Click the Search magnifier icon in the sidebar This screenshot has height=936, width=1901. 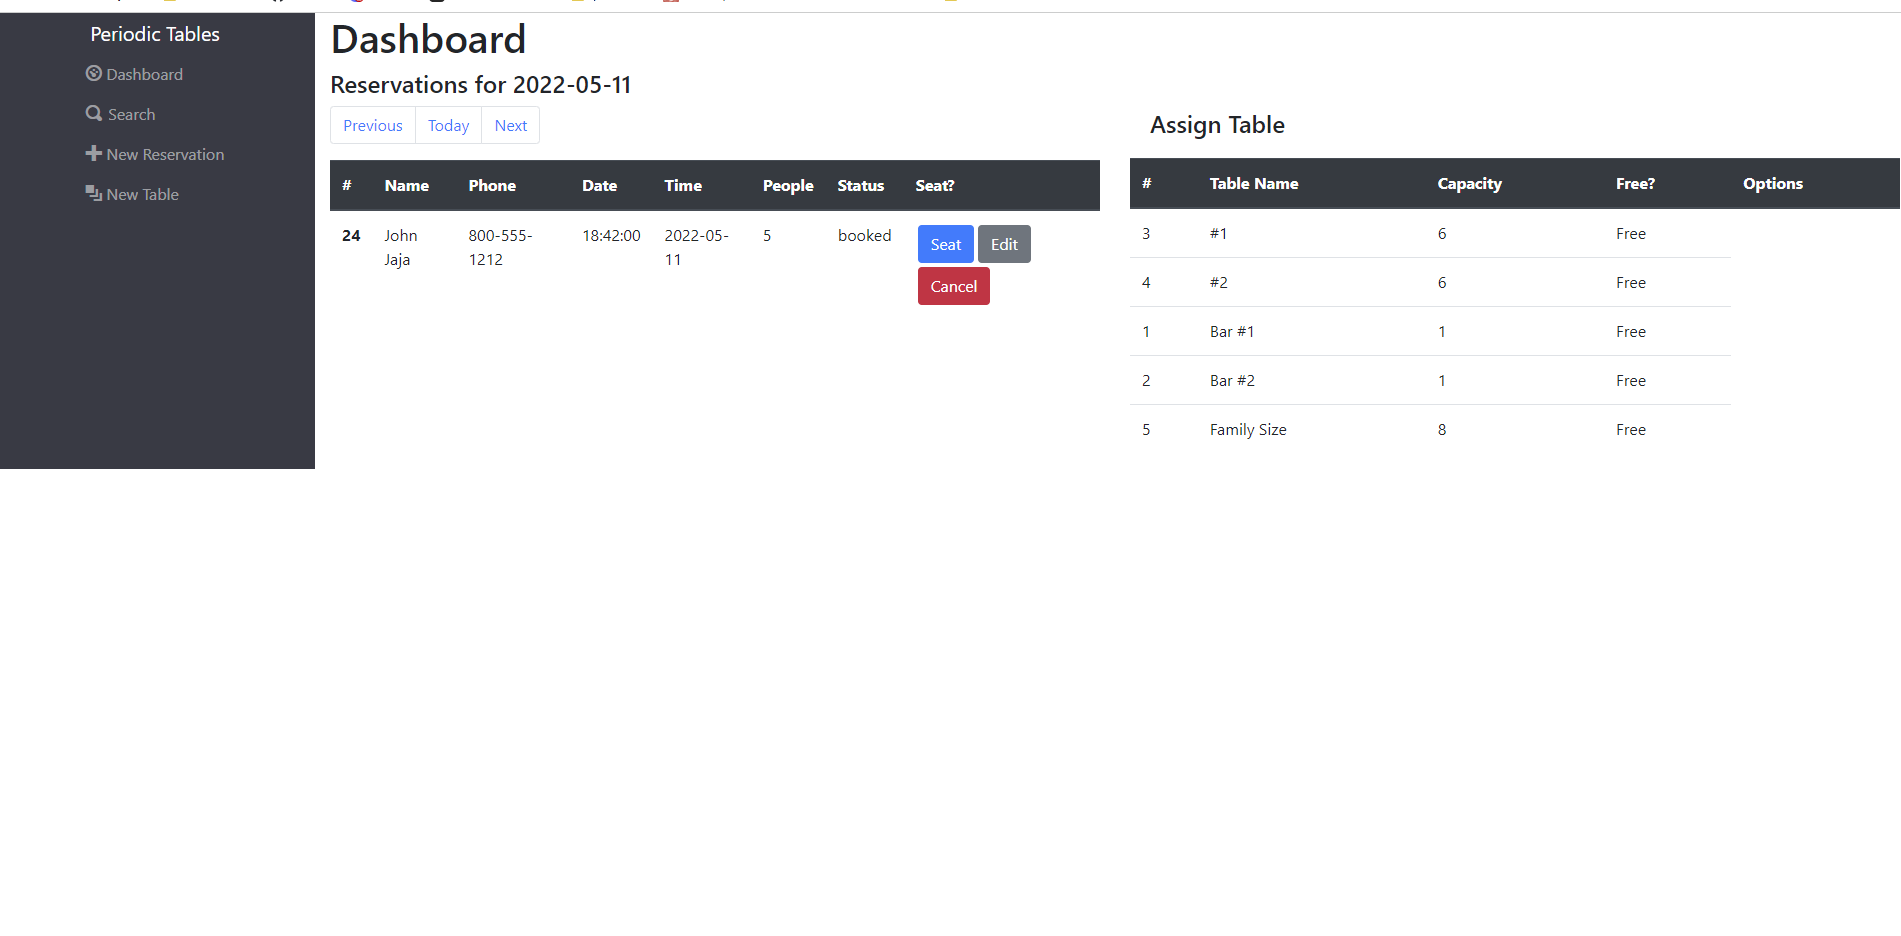tap(93, 114)
